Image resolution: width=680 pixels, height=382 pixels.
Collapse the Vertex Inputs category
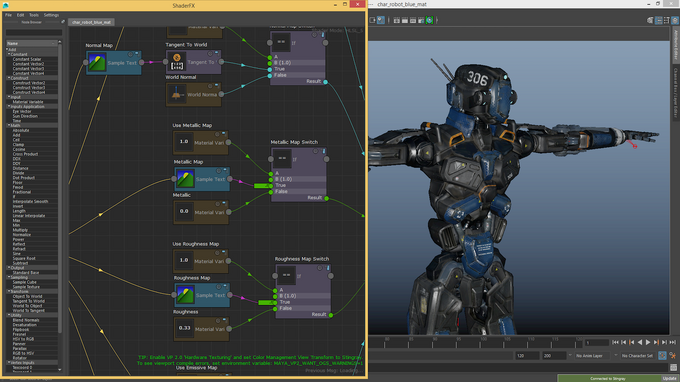click(x=9, y=363)
